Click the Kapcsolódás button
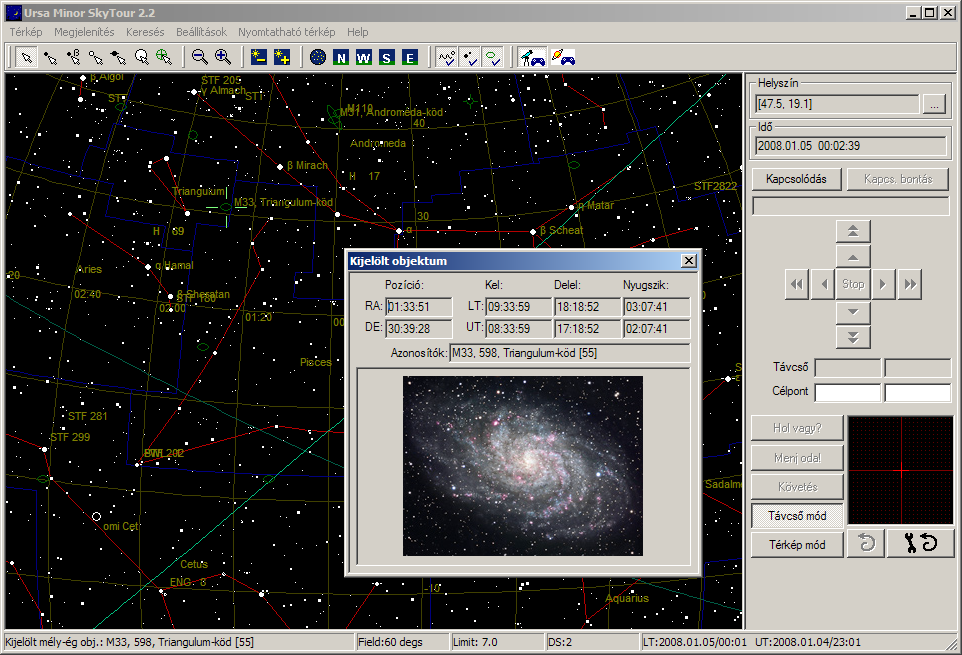This screenshot has height=655, width=962. point(796,179)
